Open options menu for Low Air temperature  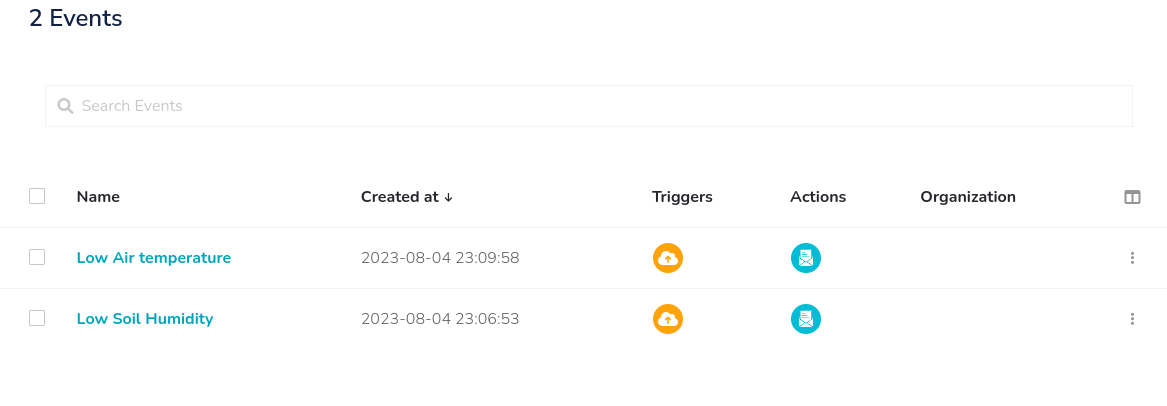(x=1132, y=258)
